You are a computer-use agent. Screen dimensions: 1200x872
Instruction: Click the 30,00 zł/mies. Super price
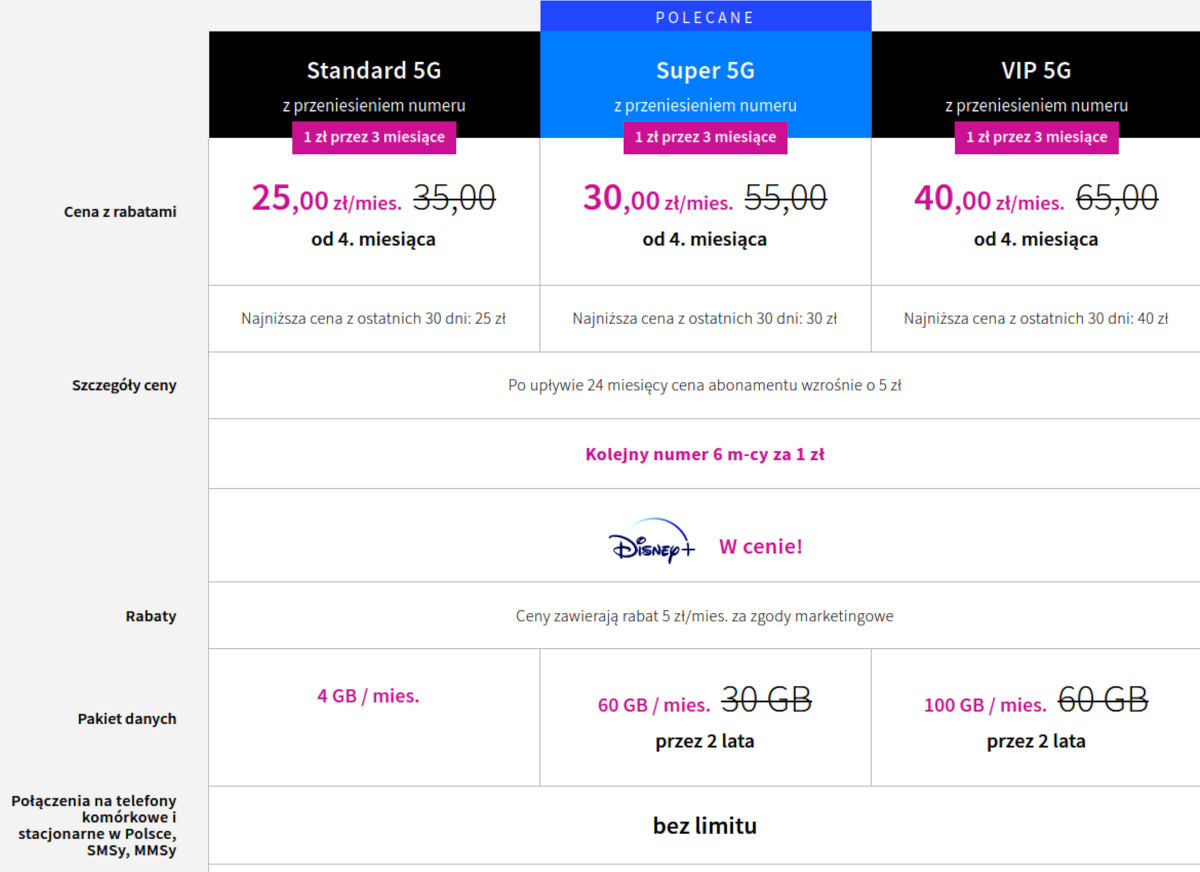point(657,200)
